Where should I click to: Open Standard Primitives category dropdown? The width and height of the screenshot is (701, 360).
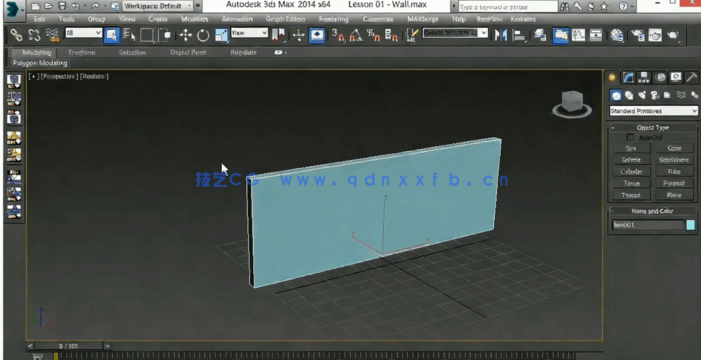coord(653,111)
